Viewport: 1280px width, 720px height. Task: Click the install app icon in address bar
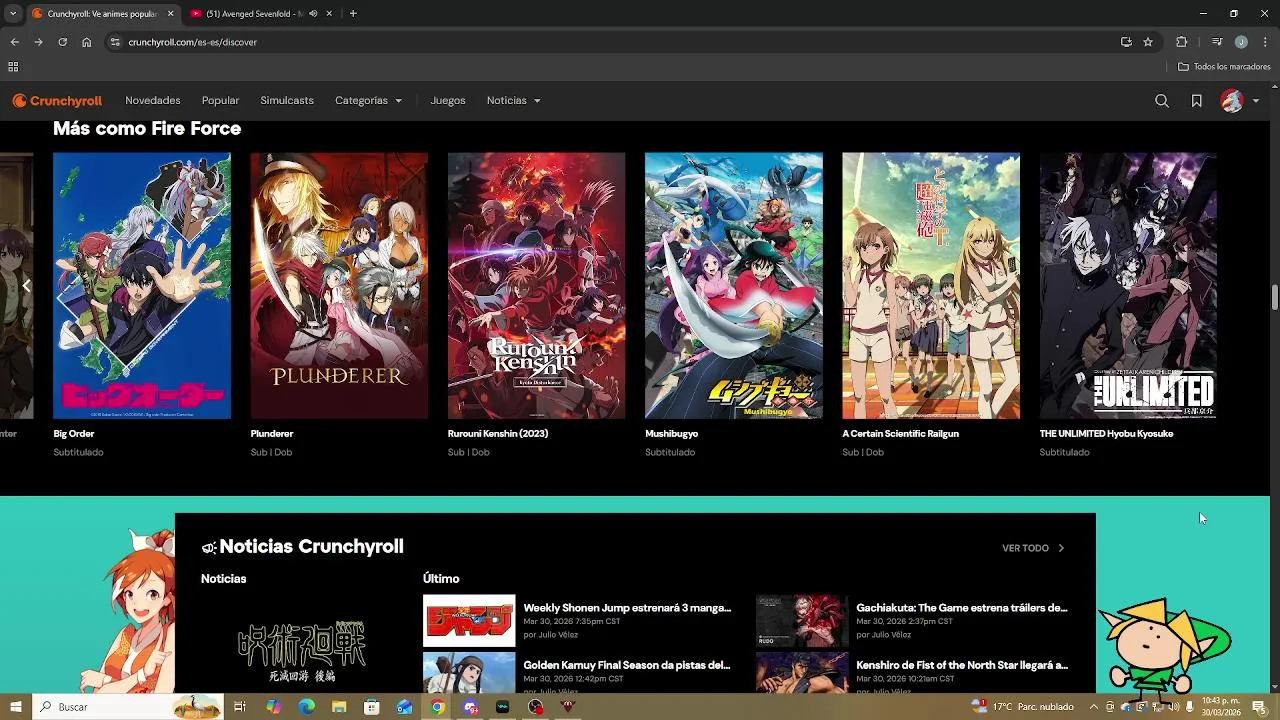[x=1126, y=42]
